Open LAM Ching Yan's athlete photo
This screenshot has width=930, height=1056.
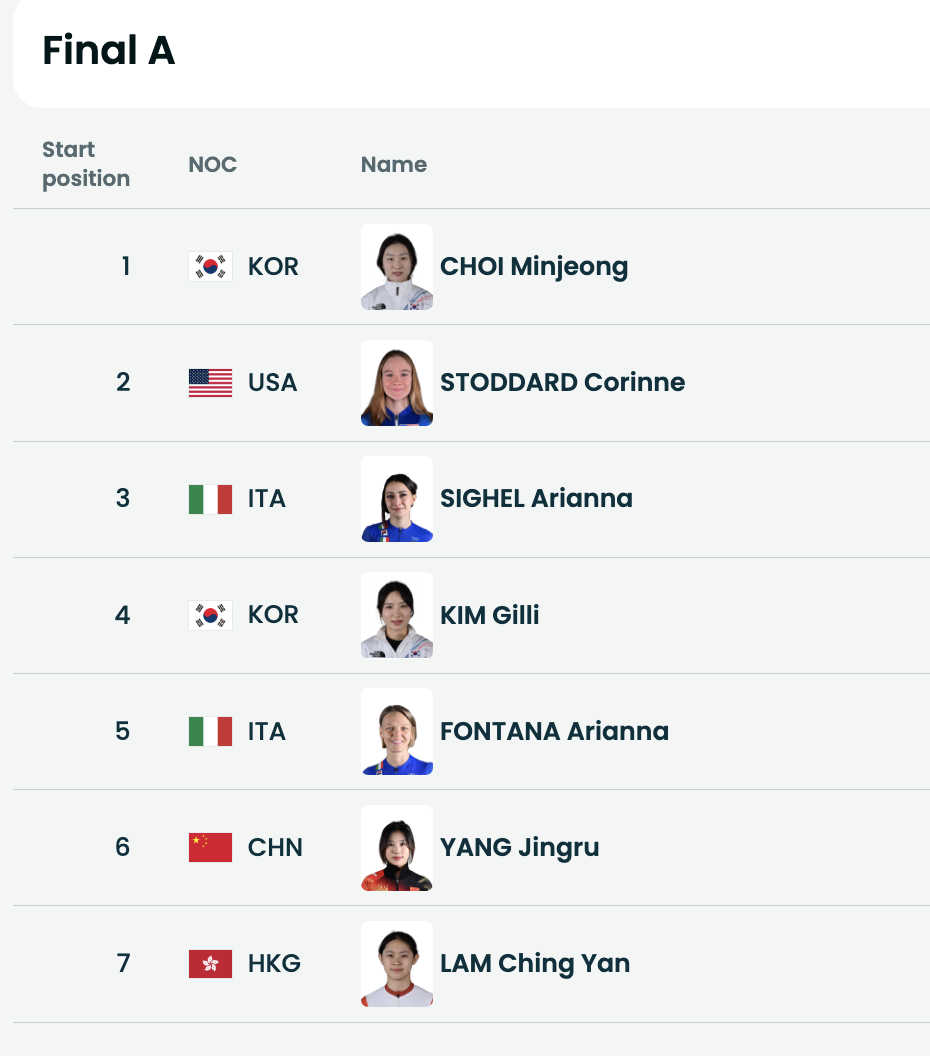[397, 963]
